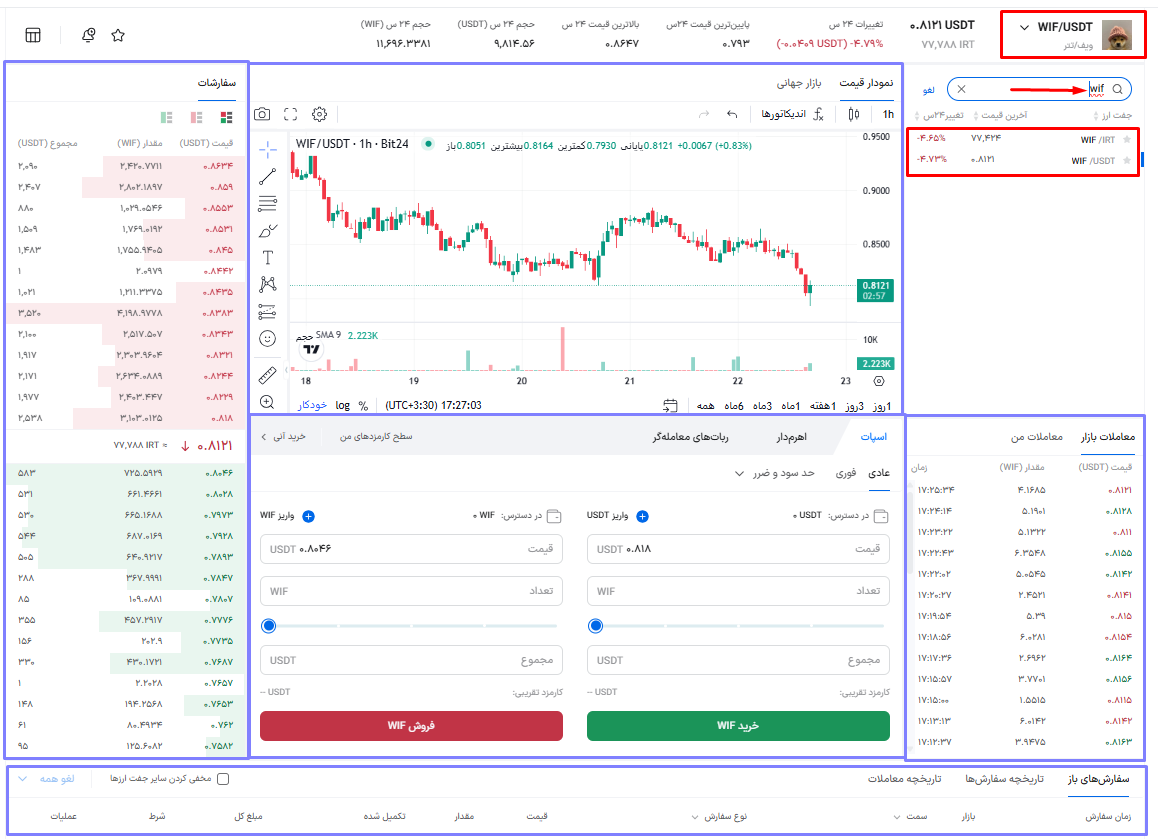Open chart settings gear icon
The height and width of the screenshot is (839, 1158).
tap(320, 115)
